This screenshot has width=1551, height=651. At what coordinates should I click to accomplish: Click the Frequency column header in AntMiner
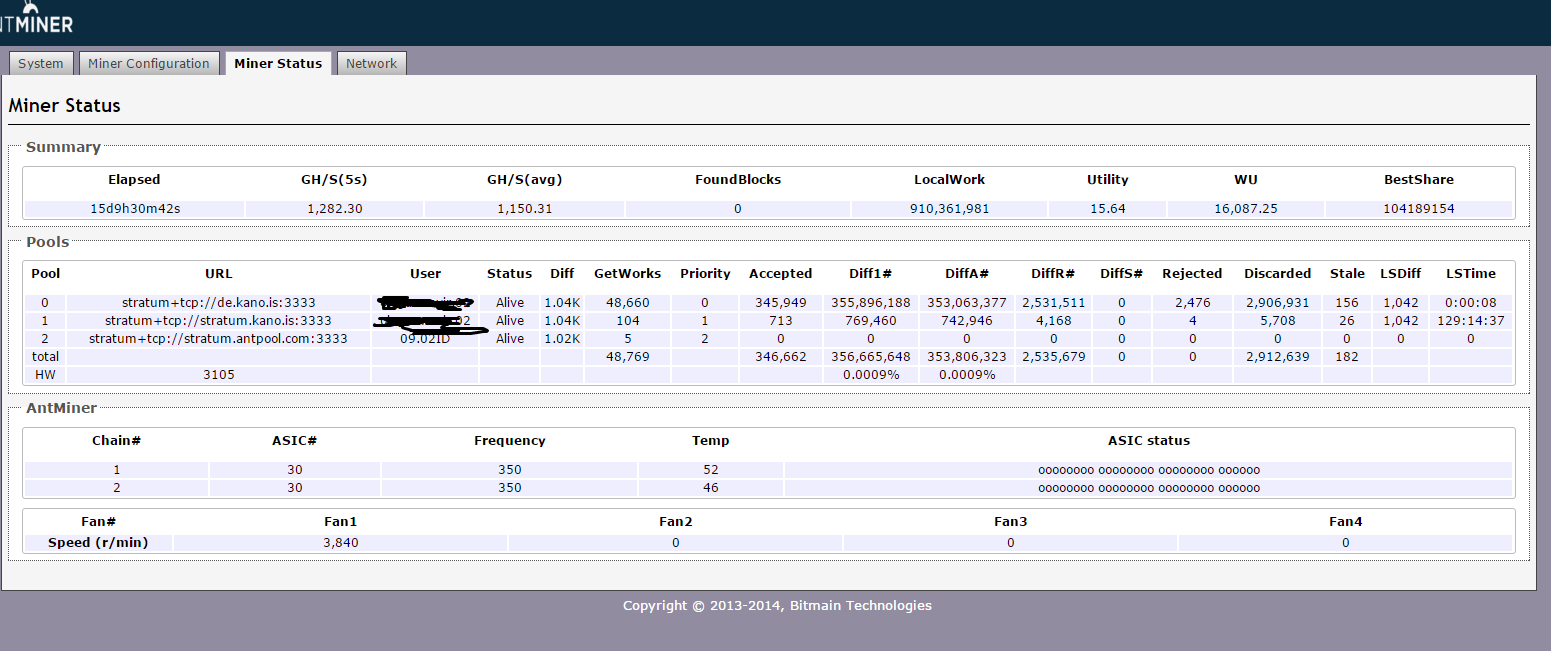click(x=509, y=440)
